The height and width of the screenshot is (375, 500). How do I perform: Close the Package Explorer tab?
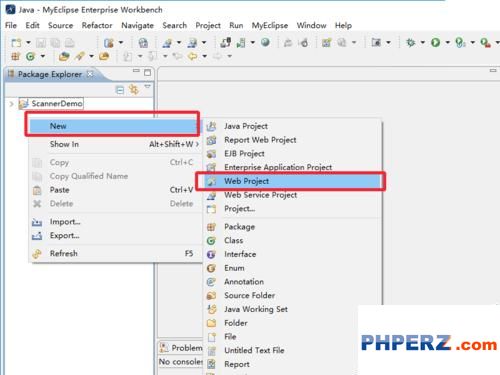point(90,74)
